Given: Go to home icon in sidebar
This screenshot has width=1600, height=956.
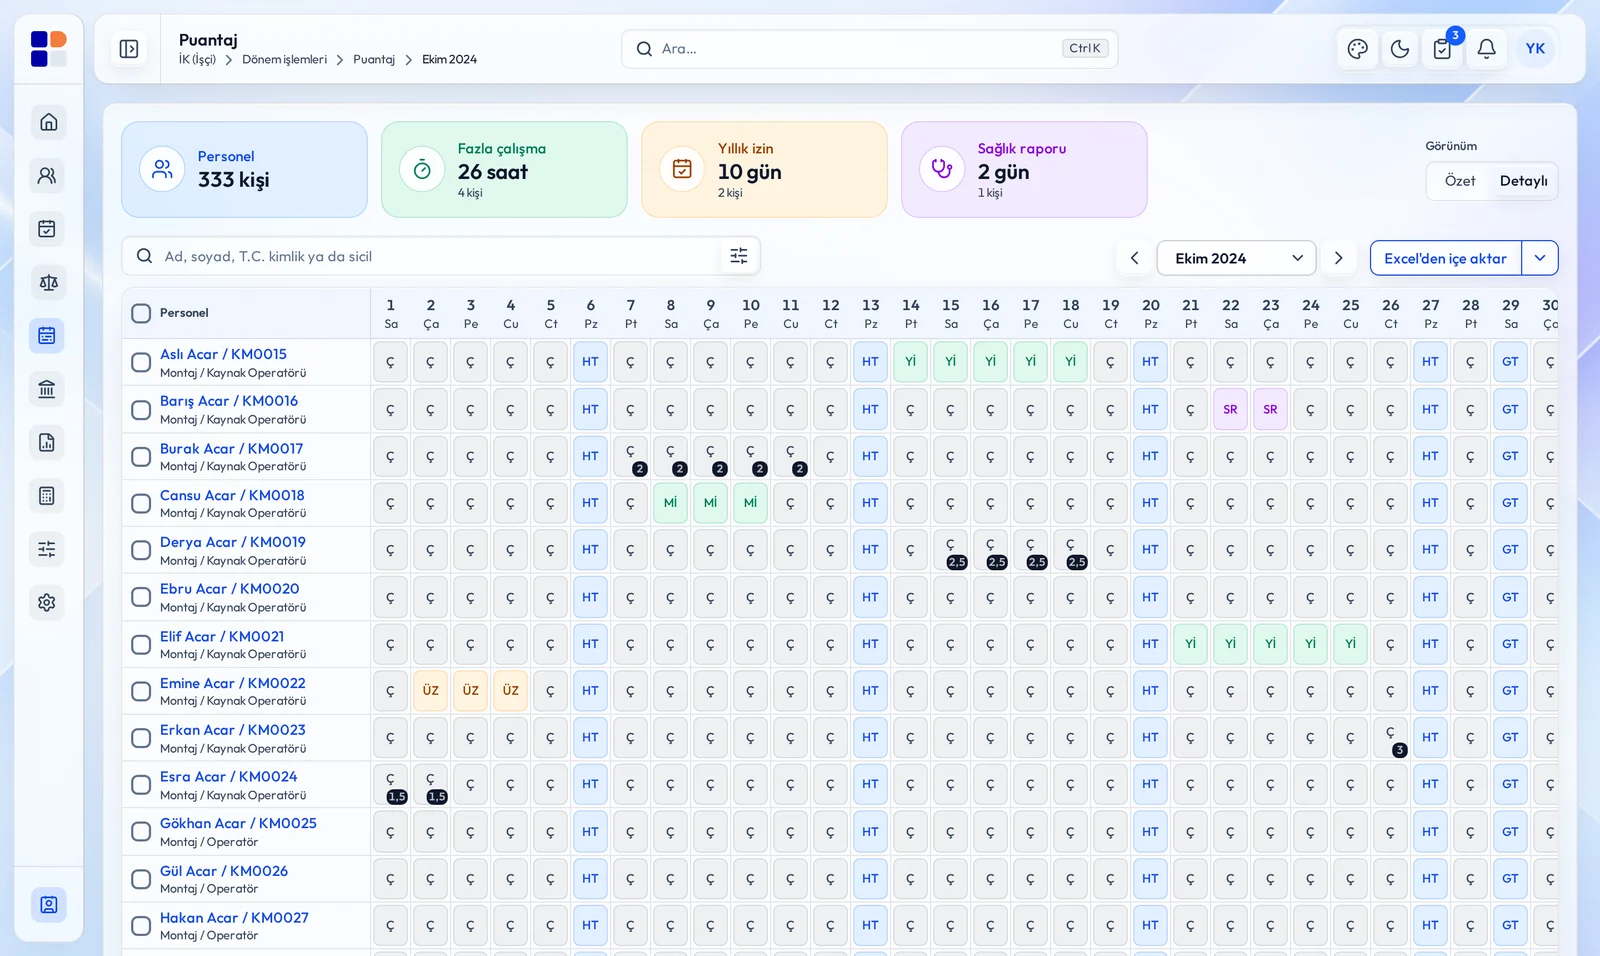Looking at the screenshot, I should click(x=47, y=122).
